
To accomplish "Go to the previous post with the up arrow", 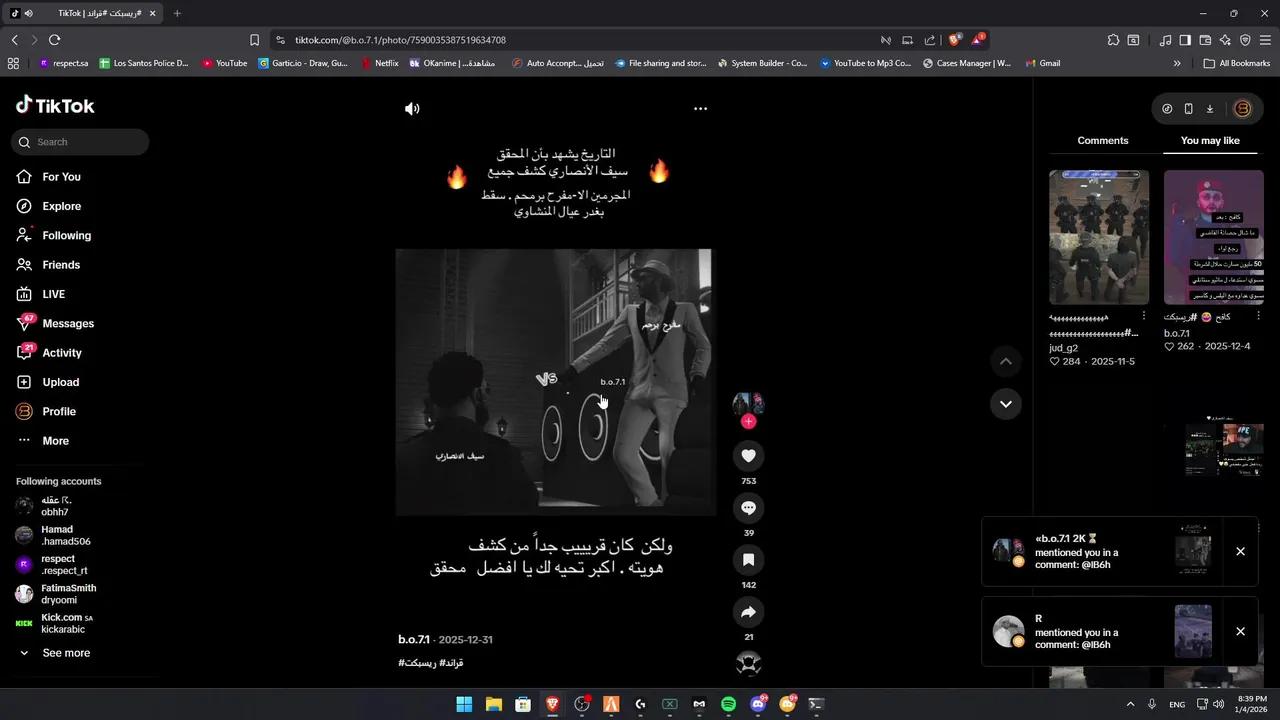I will (1006, 361).
